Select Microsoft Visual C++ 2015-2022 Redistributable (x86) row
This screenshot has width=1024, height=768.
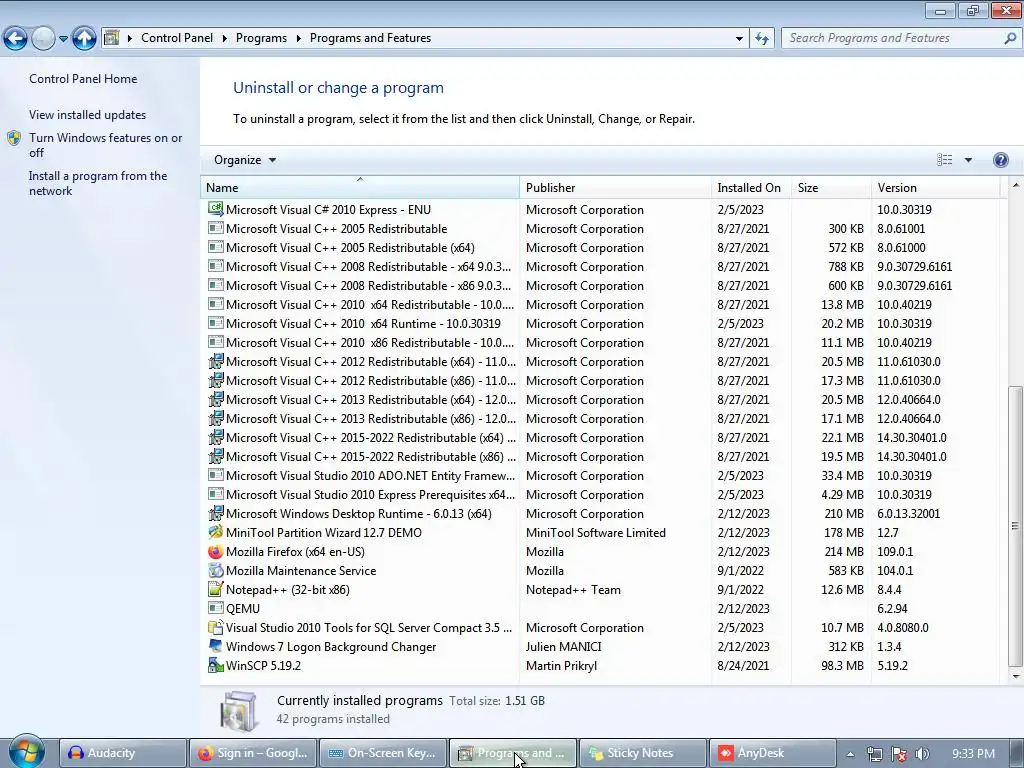600,456
